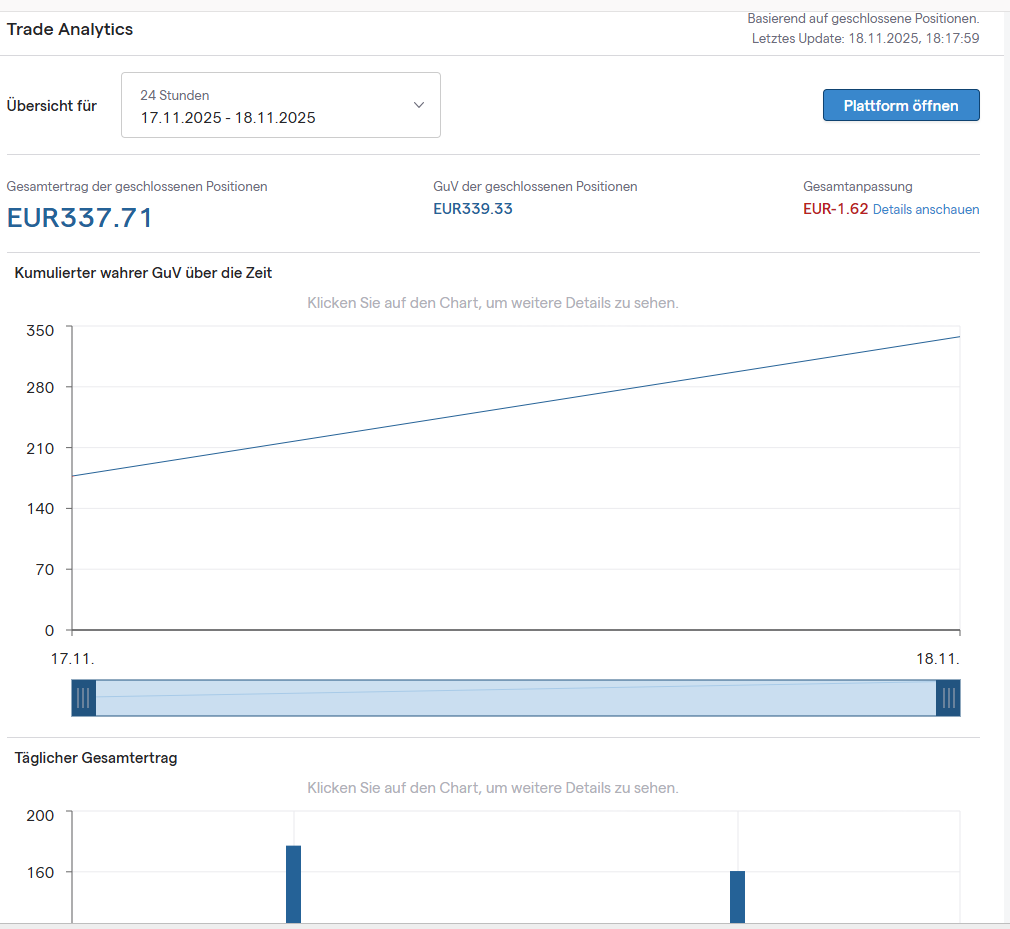This screenshot has width=1010, height=929.
Task: Open the 24 Stunden time range dropdown
Action: click(x=280, y=106)
